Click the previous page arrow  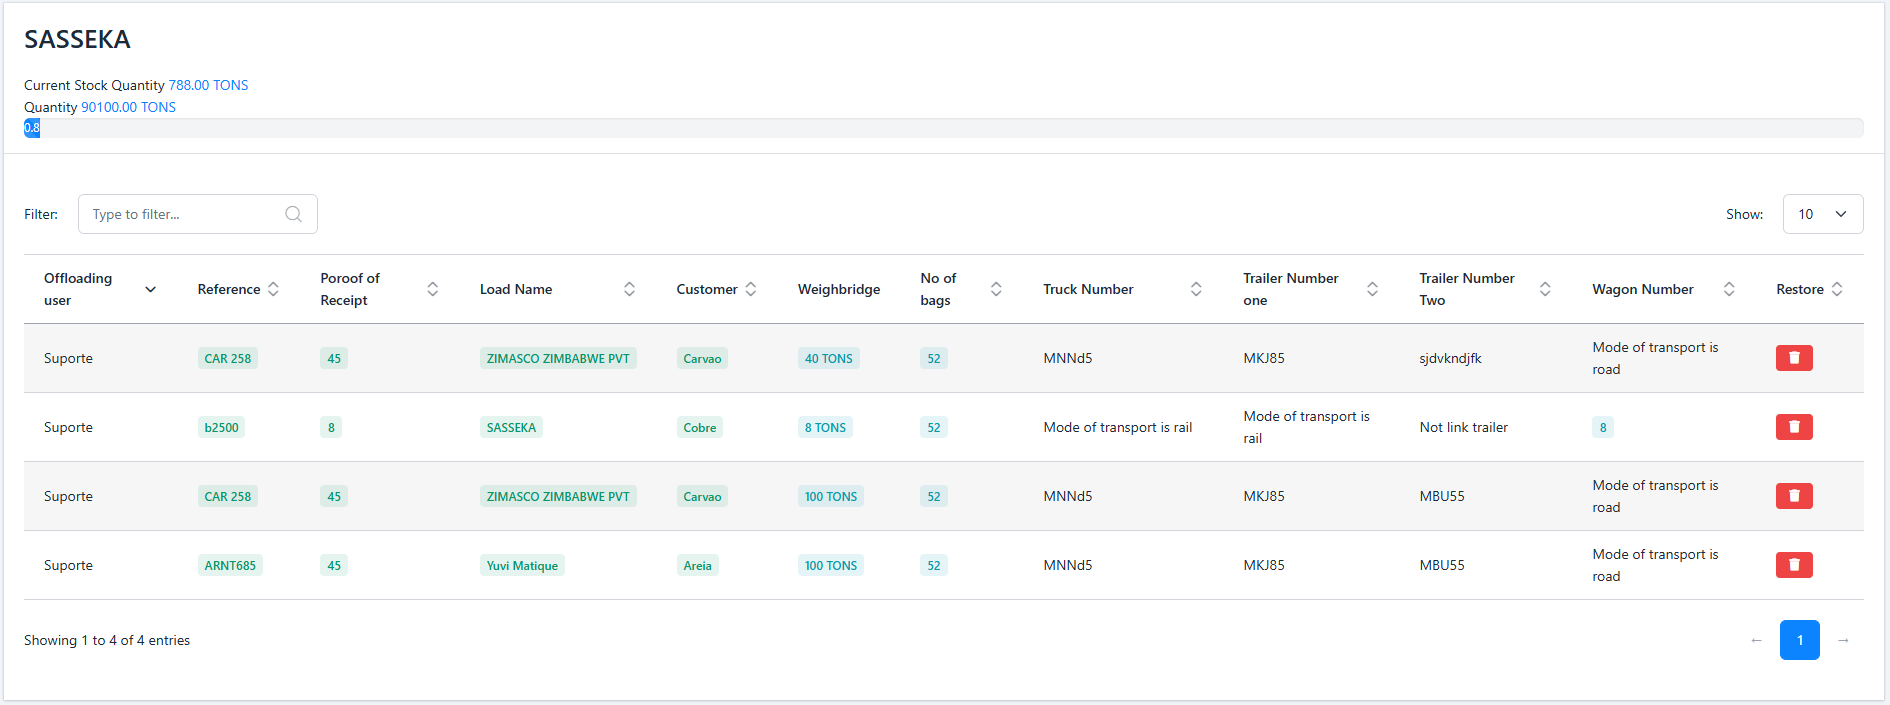pos(1756,640)
